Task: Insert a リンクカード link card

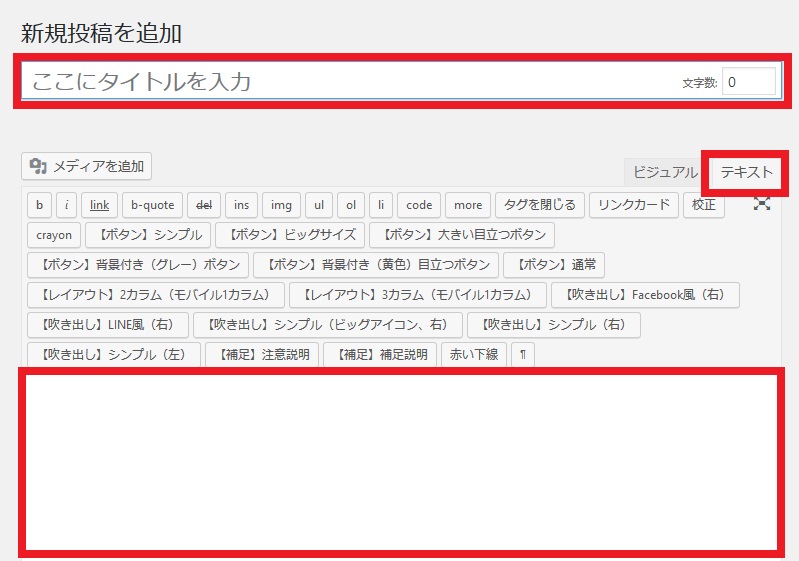Action: (x=634, y=205)
